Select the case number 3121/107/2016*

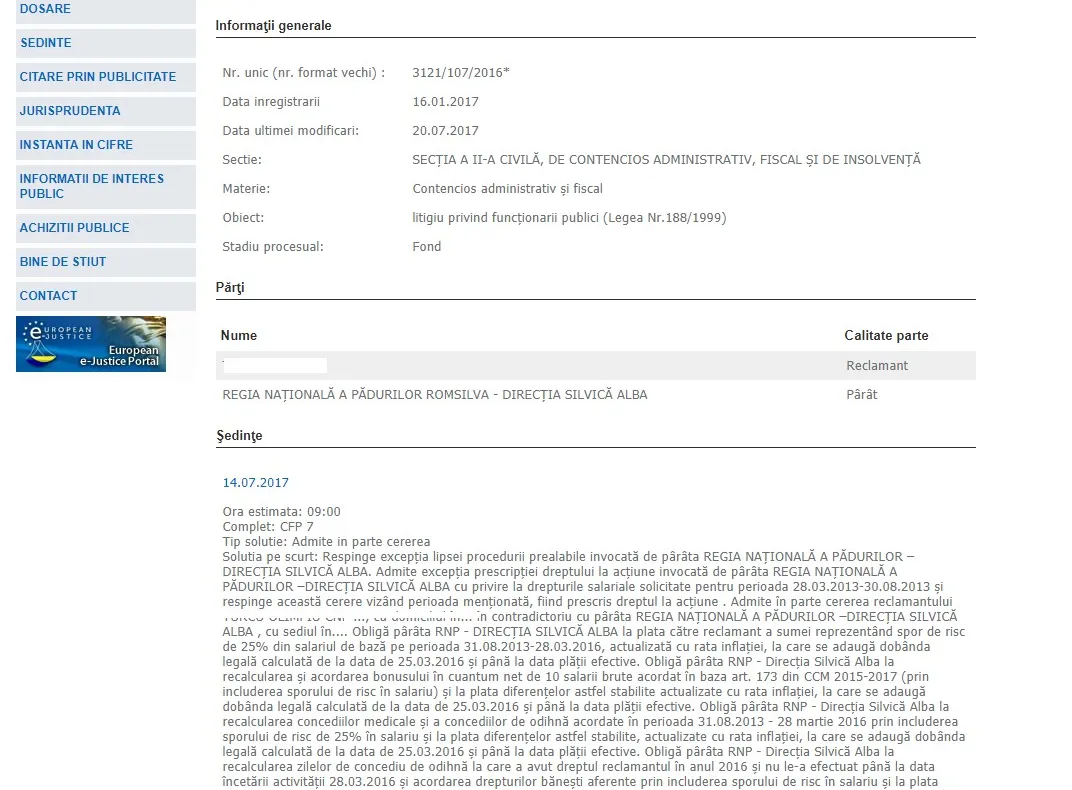point(461,72)
